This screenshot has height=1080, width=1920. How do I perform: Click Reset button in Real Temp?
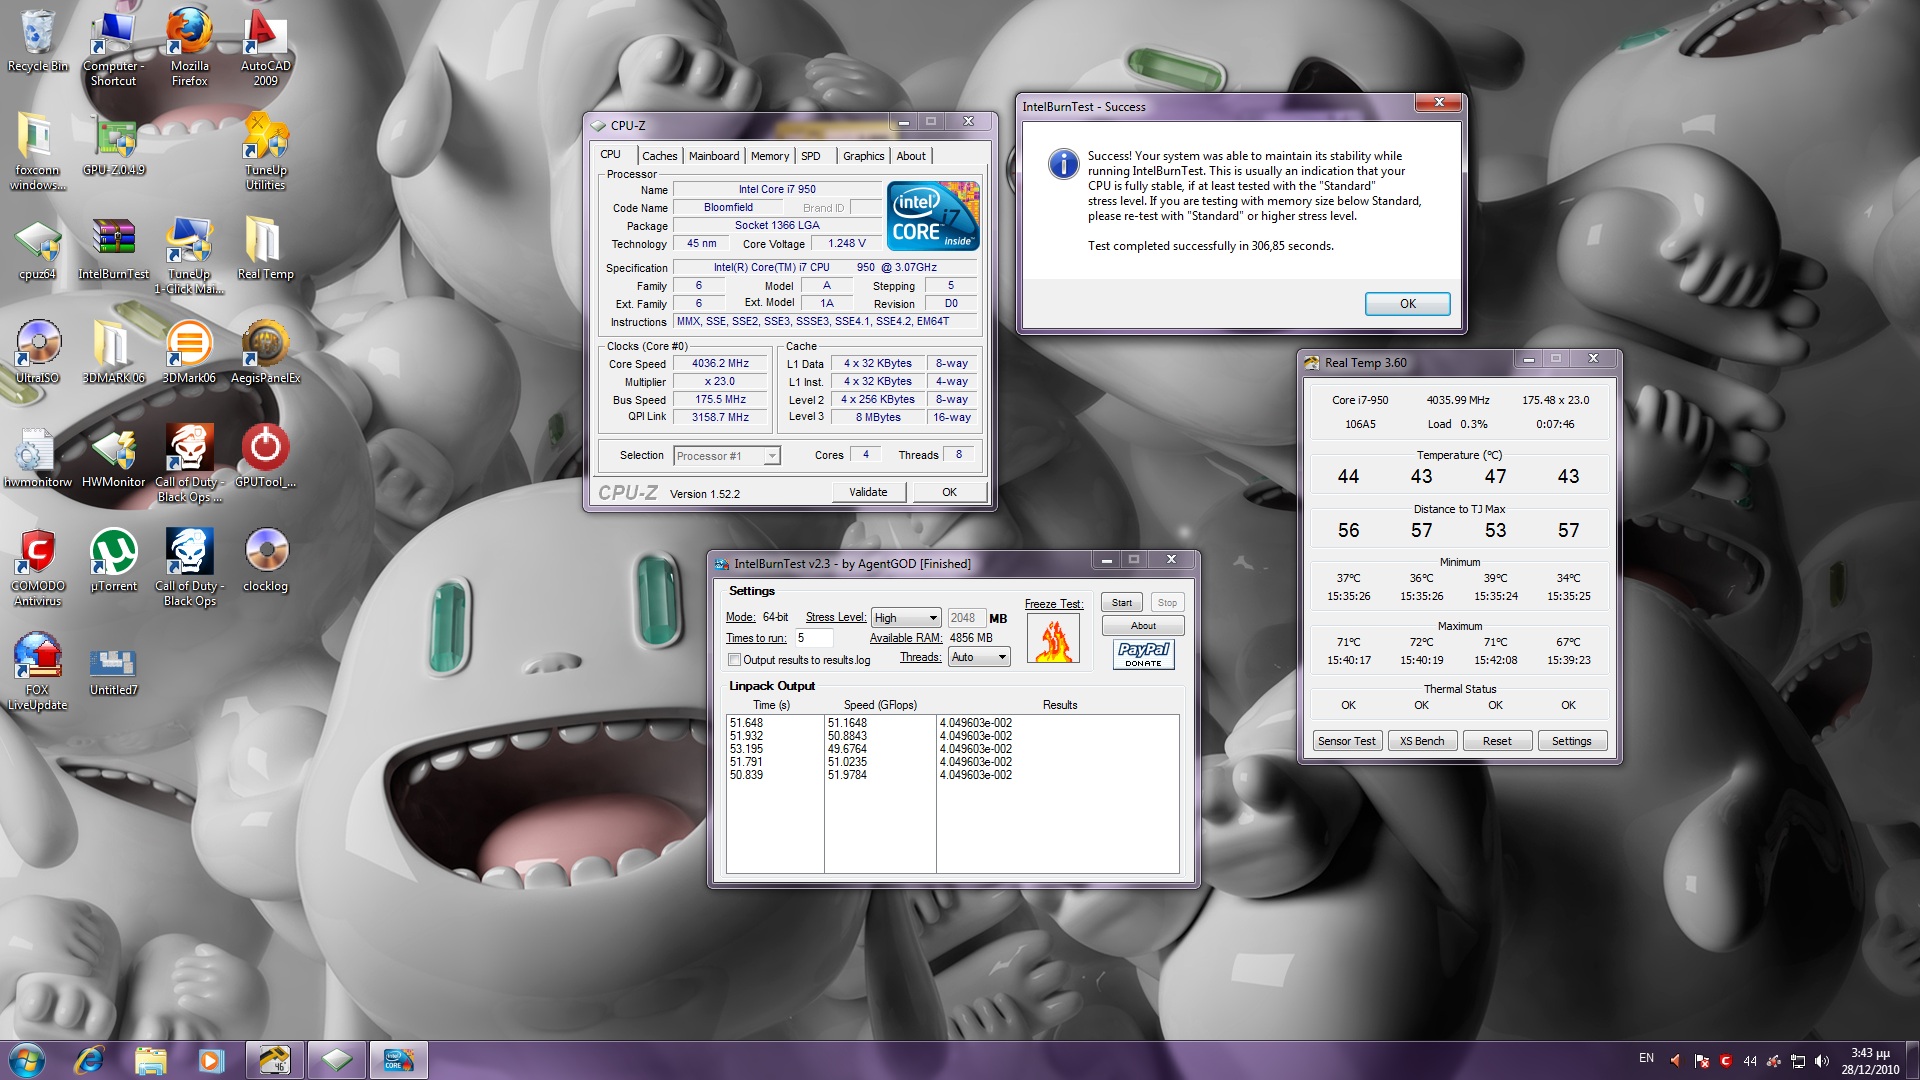[x=1497, y=741]
